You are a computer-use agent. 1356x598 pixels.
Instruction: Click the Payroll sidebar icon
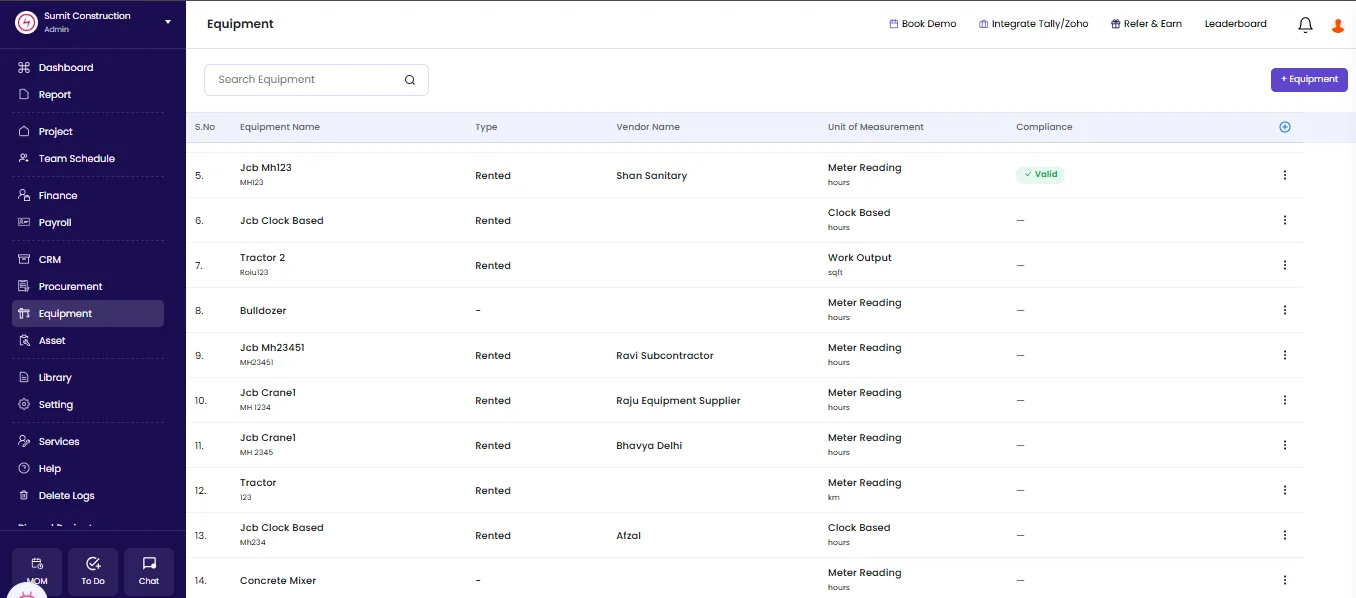[24, 223]
